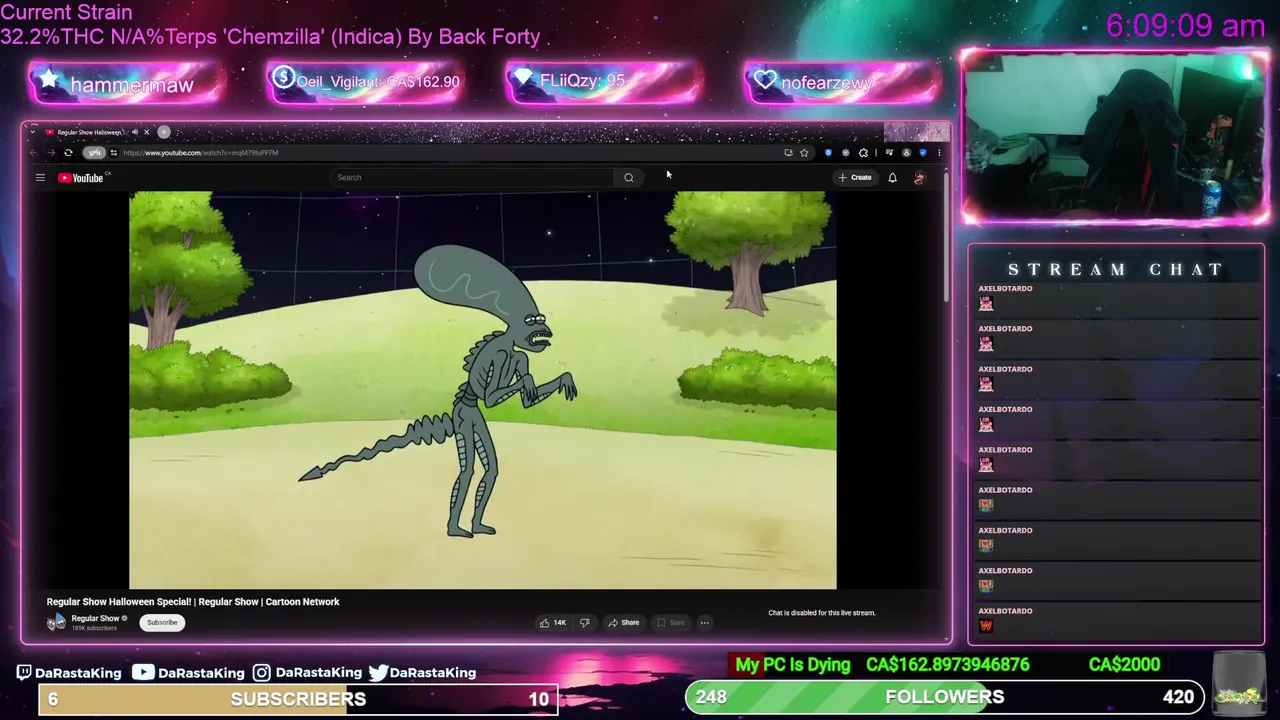Click the FOLLOWERS goal progress bar
Screen dimensions: 1280x720
tap(945, 697)
